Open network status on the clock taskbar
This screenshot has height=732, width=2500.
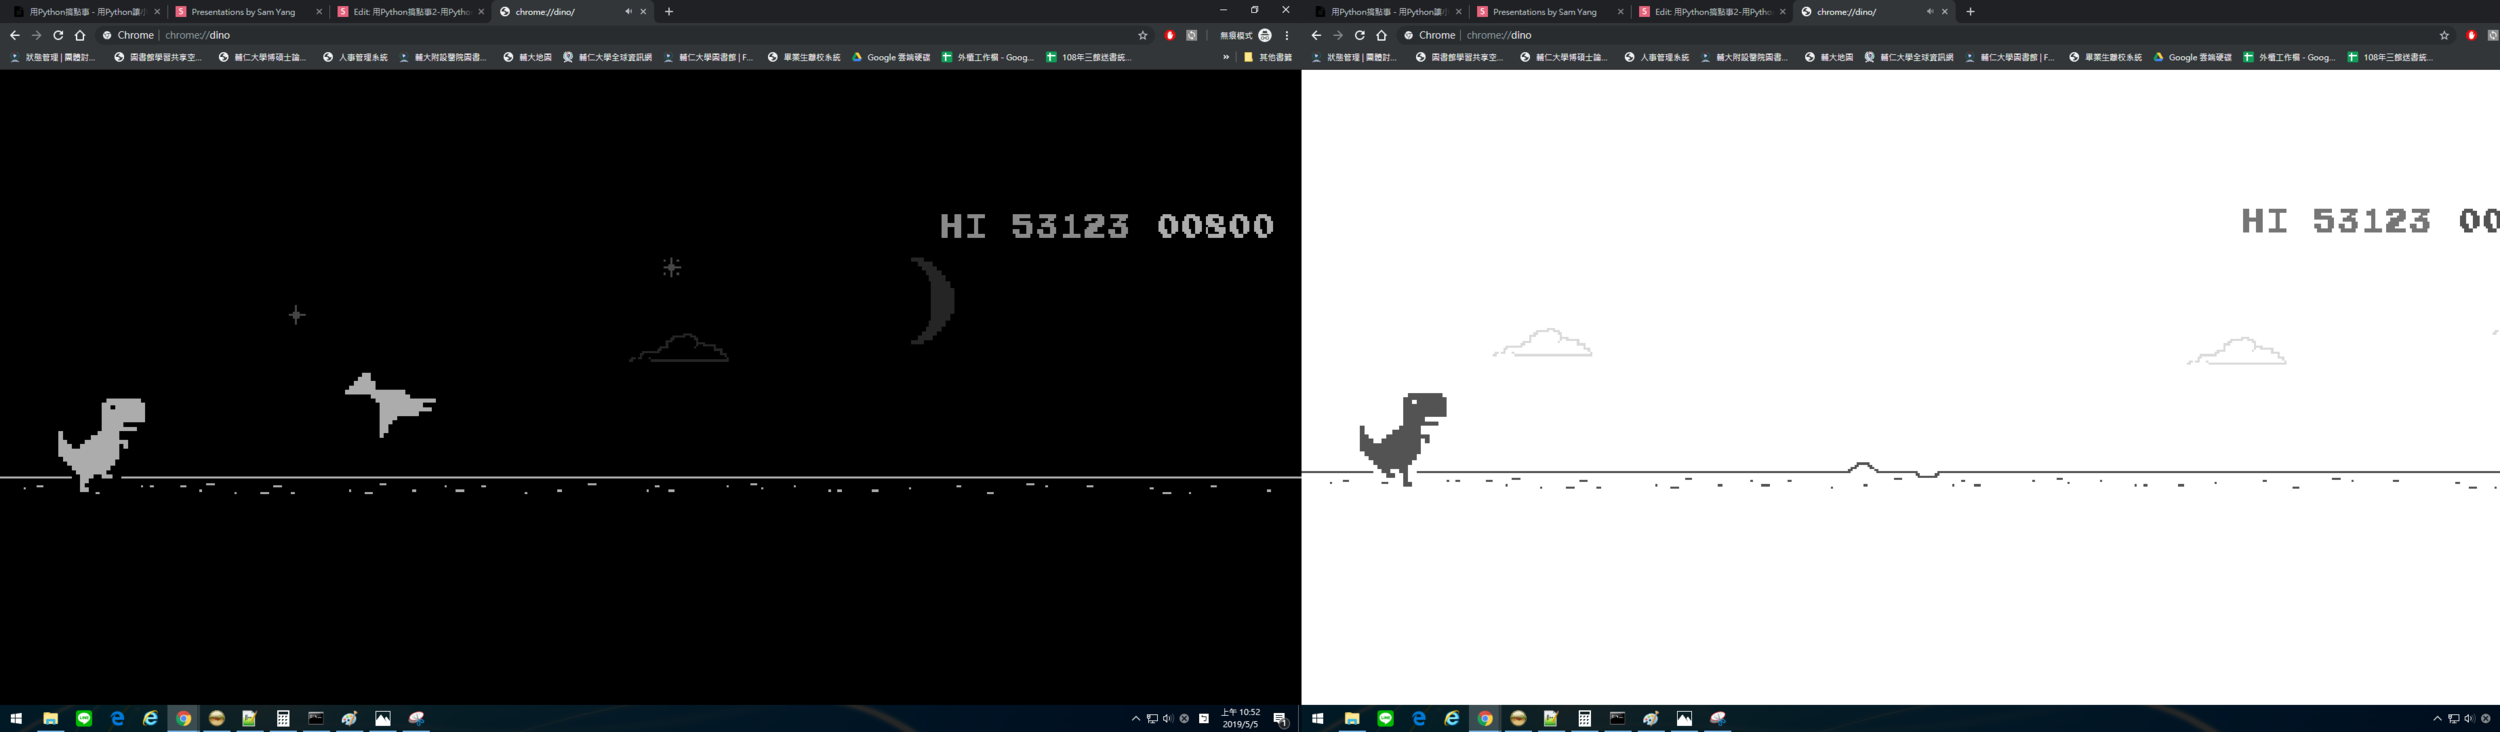(1152, 718)
